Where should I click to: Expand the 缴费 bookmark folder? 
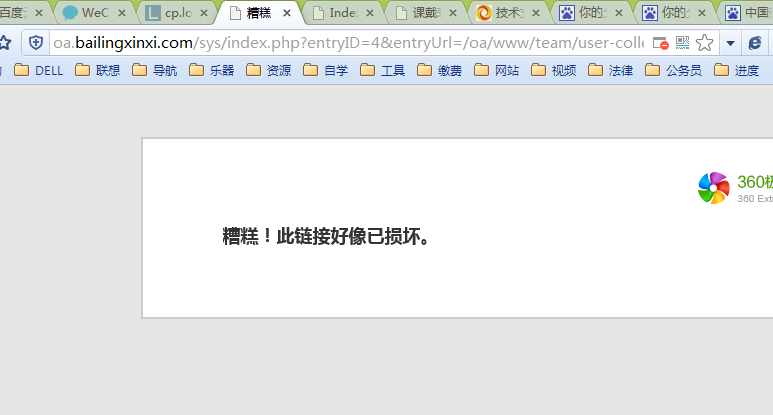click(439, 70)
